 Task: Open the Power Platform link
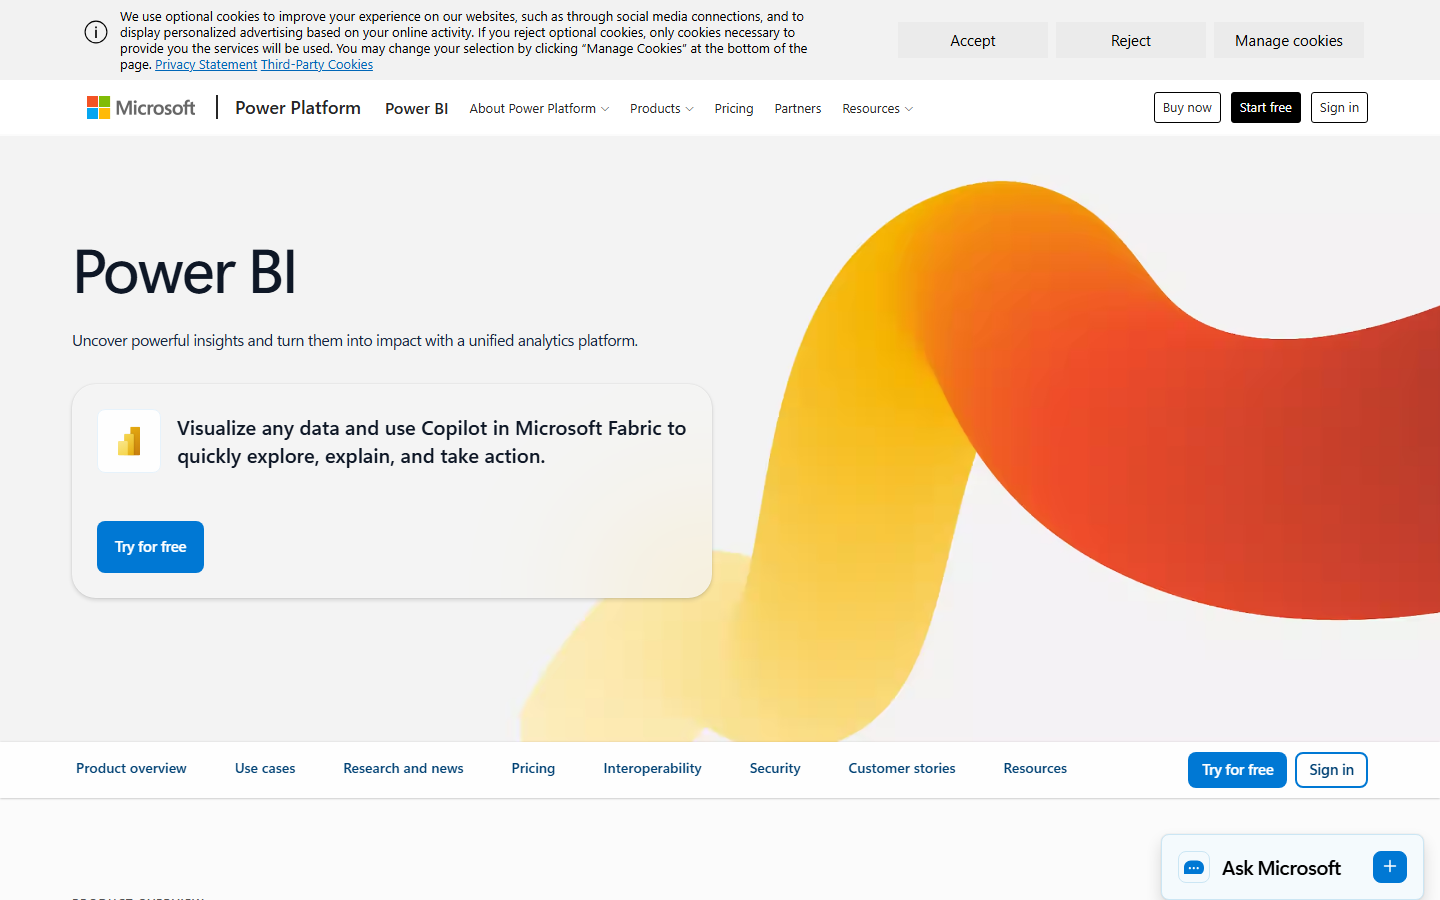298,108
